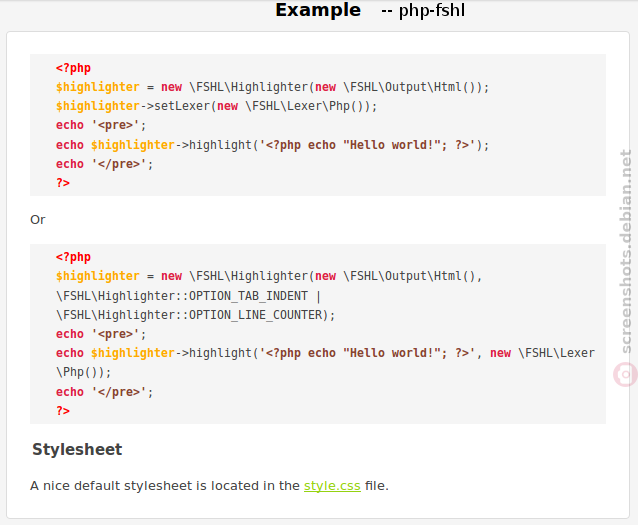Click the "echo '</pre>';" line in first block
Image resolution: width=638 pixels, height=525 pixels.
[105, 164]
